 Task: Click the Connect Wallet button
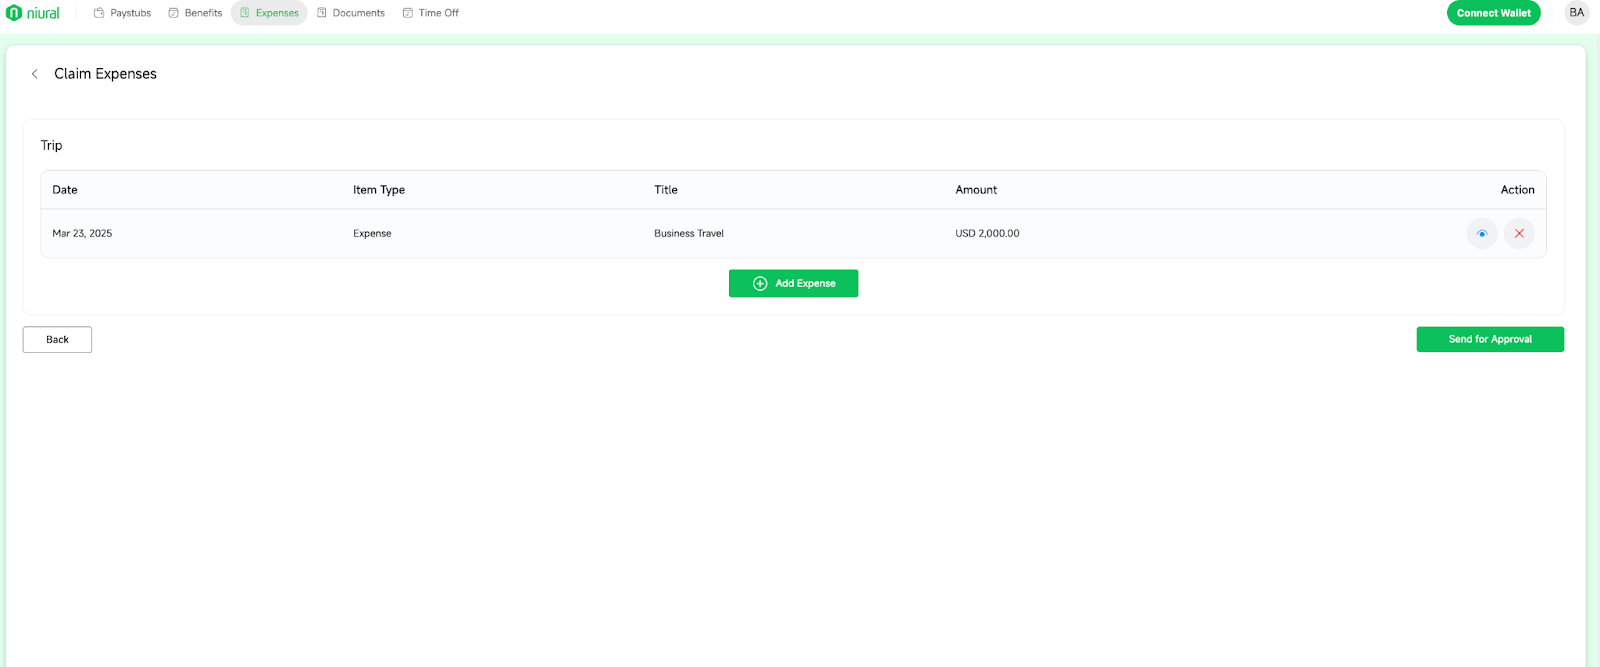coord(1493,13)
